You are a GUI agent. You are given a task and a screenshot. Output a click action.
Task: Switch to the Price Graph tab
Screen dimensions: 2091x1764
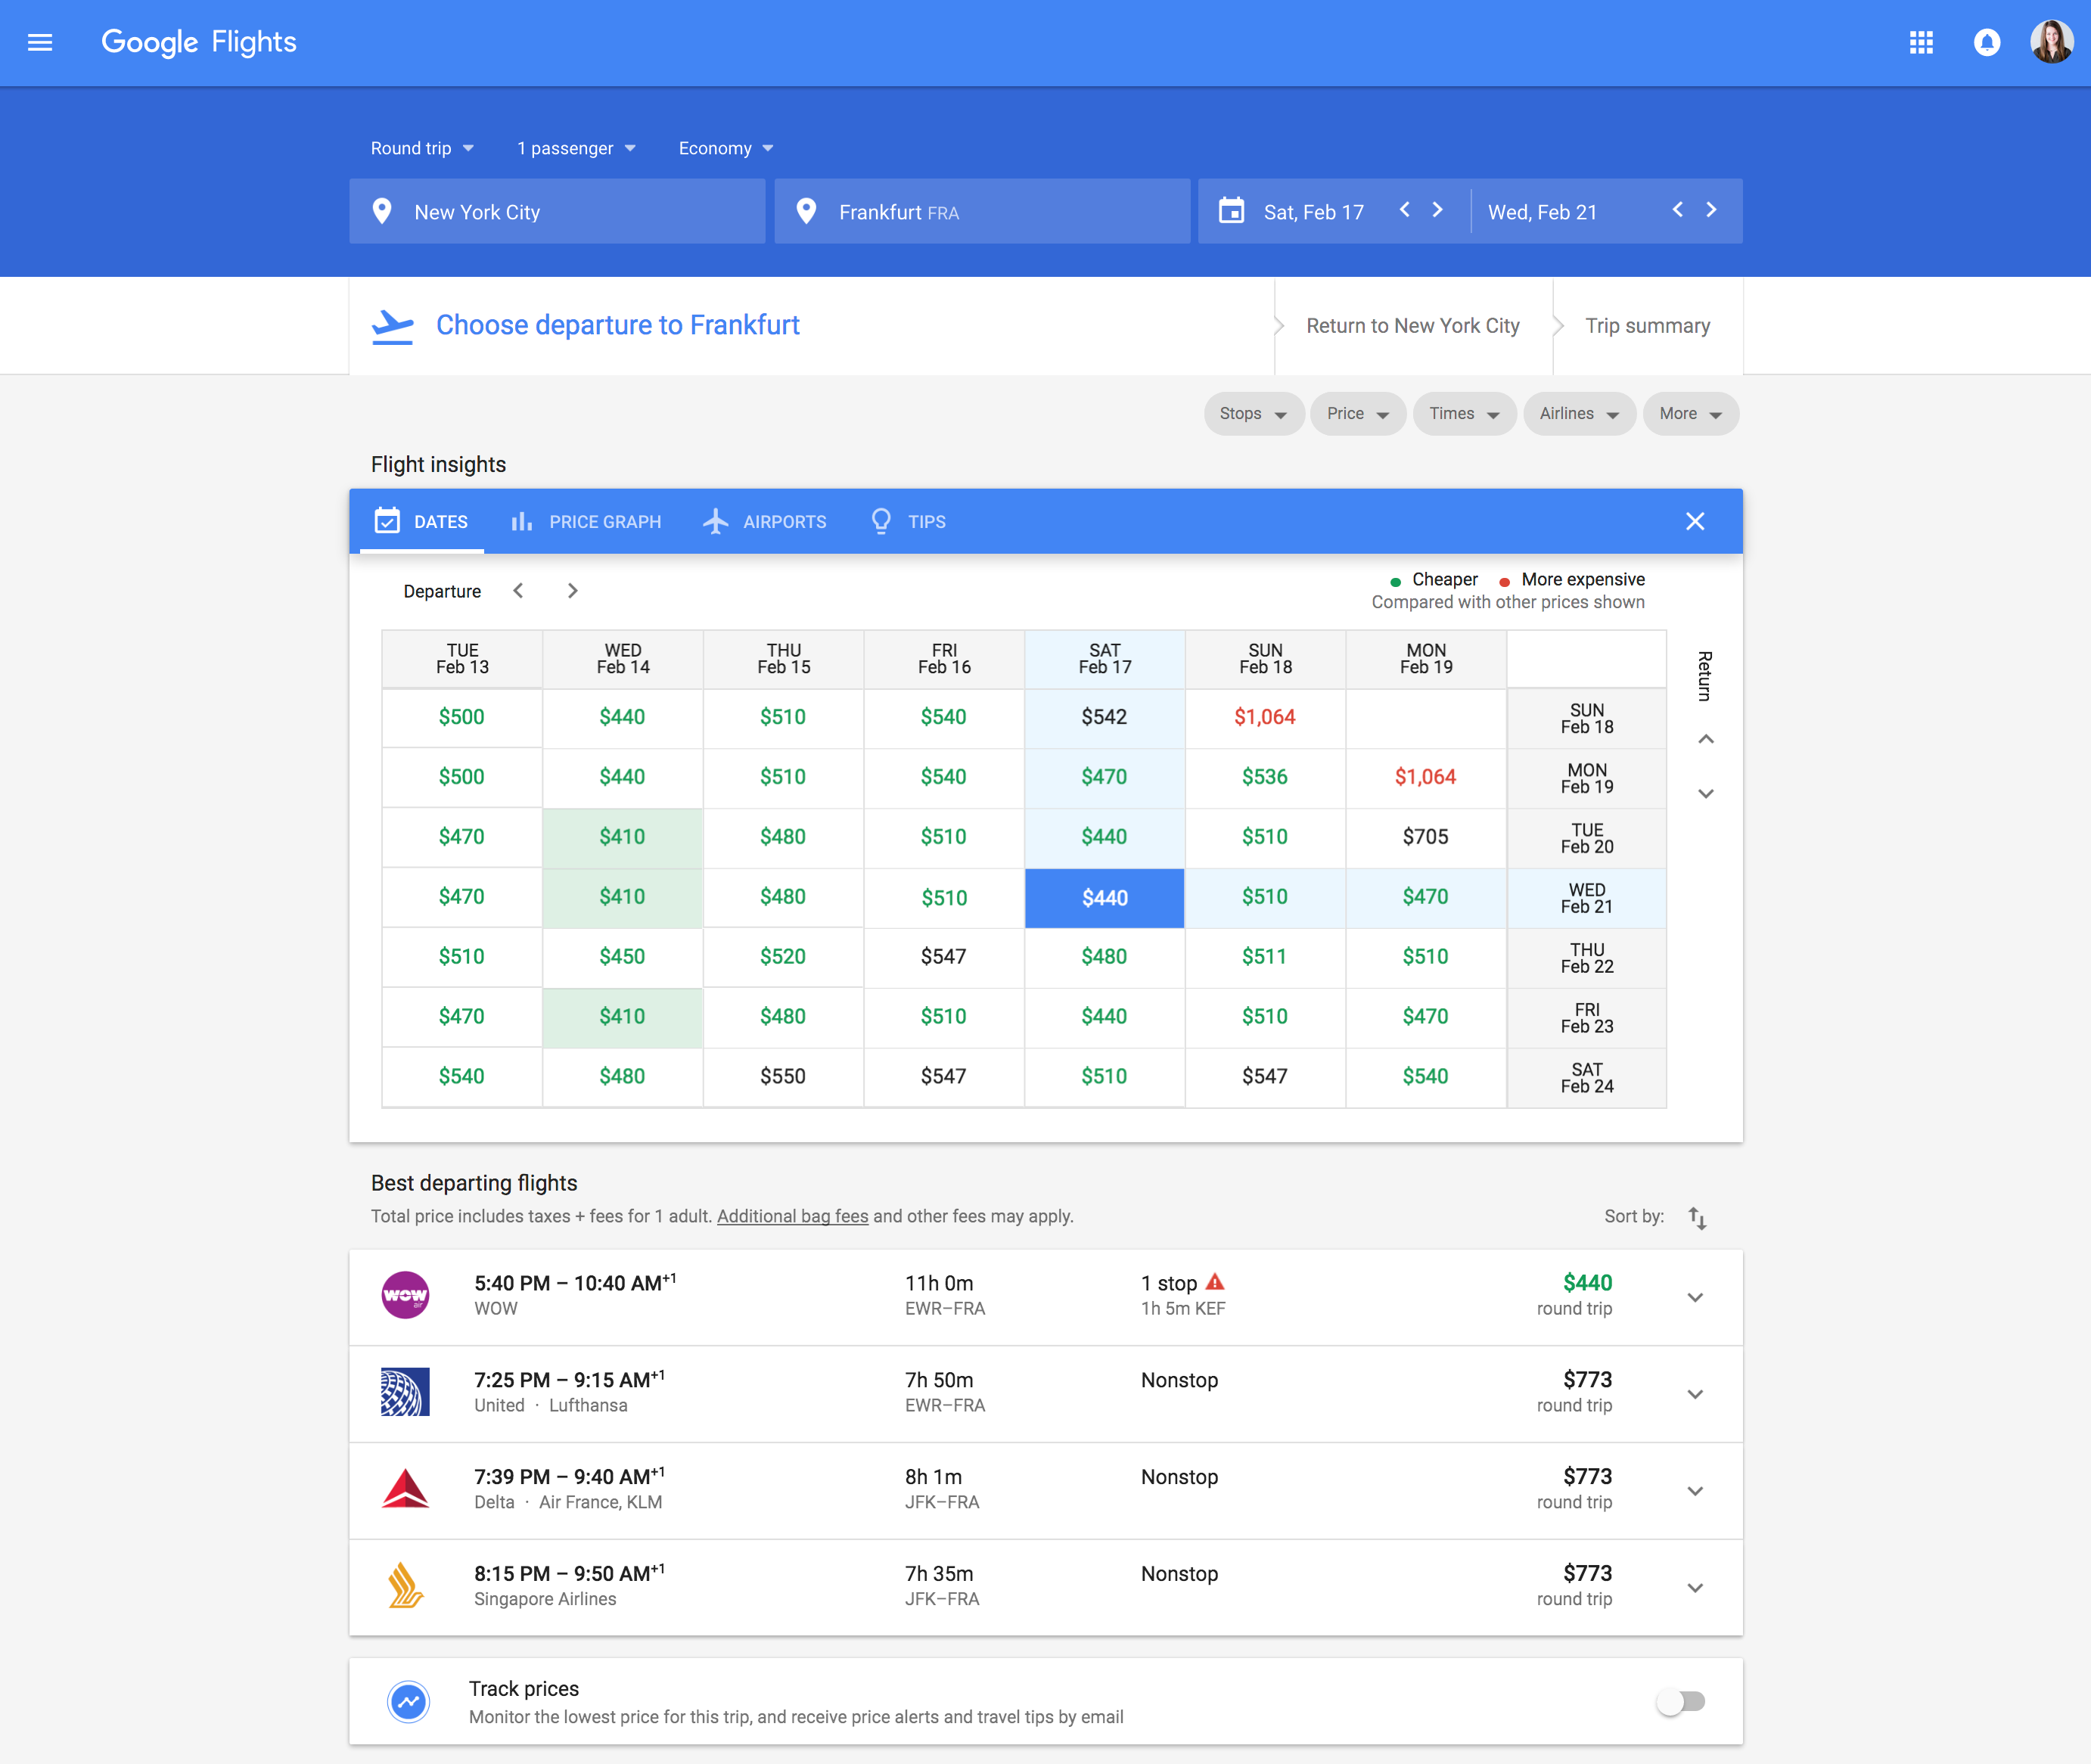[x=586, y=521]
